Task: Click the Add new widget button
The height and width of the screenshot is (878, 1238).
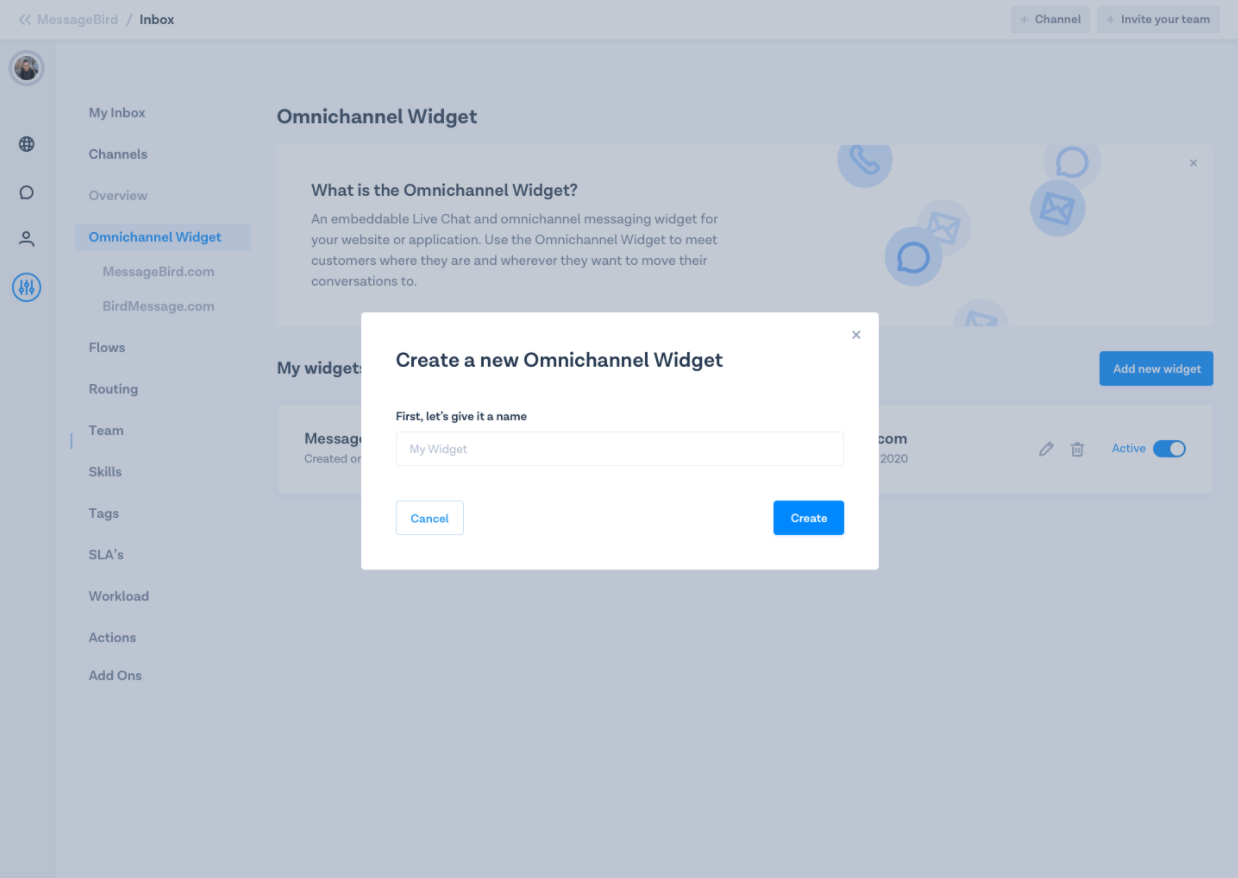Action: pos(1156,368)
